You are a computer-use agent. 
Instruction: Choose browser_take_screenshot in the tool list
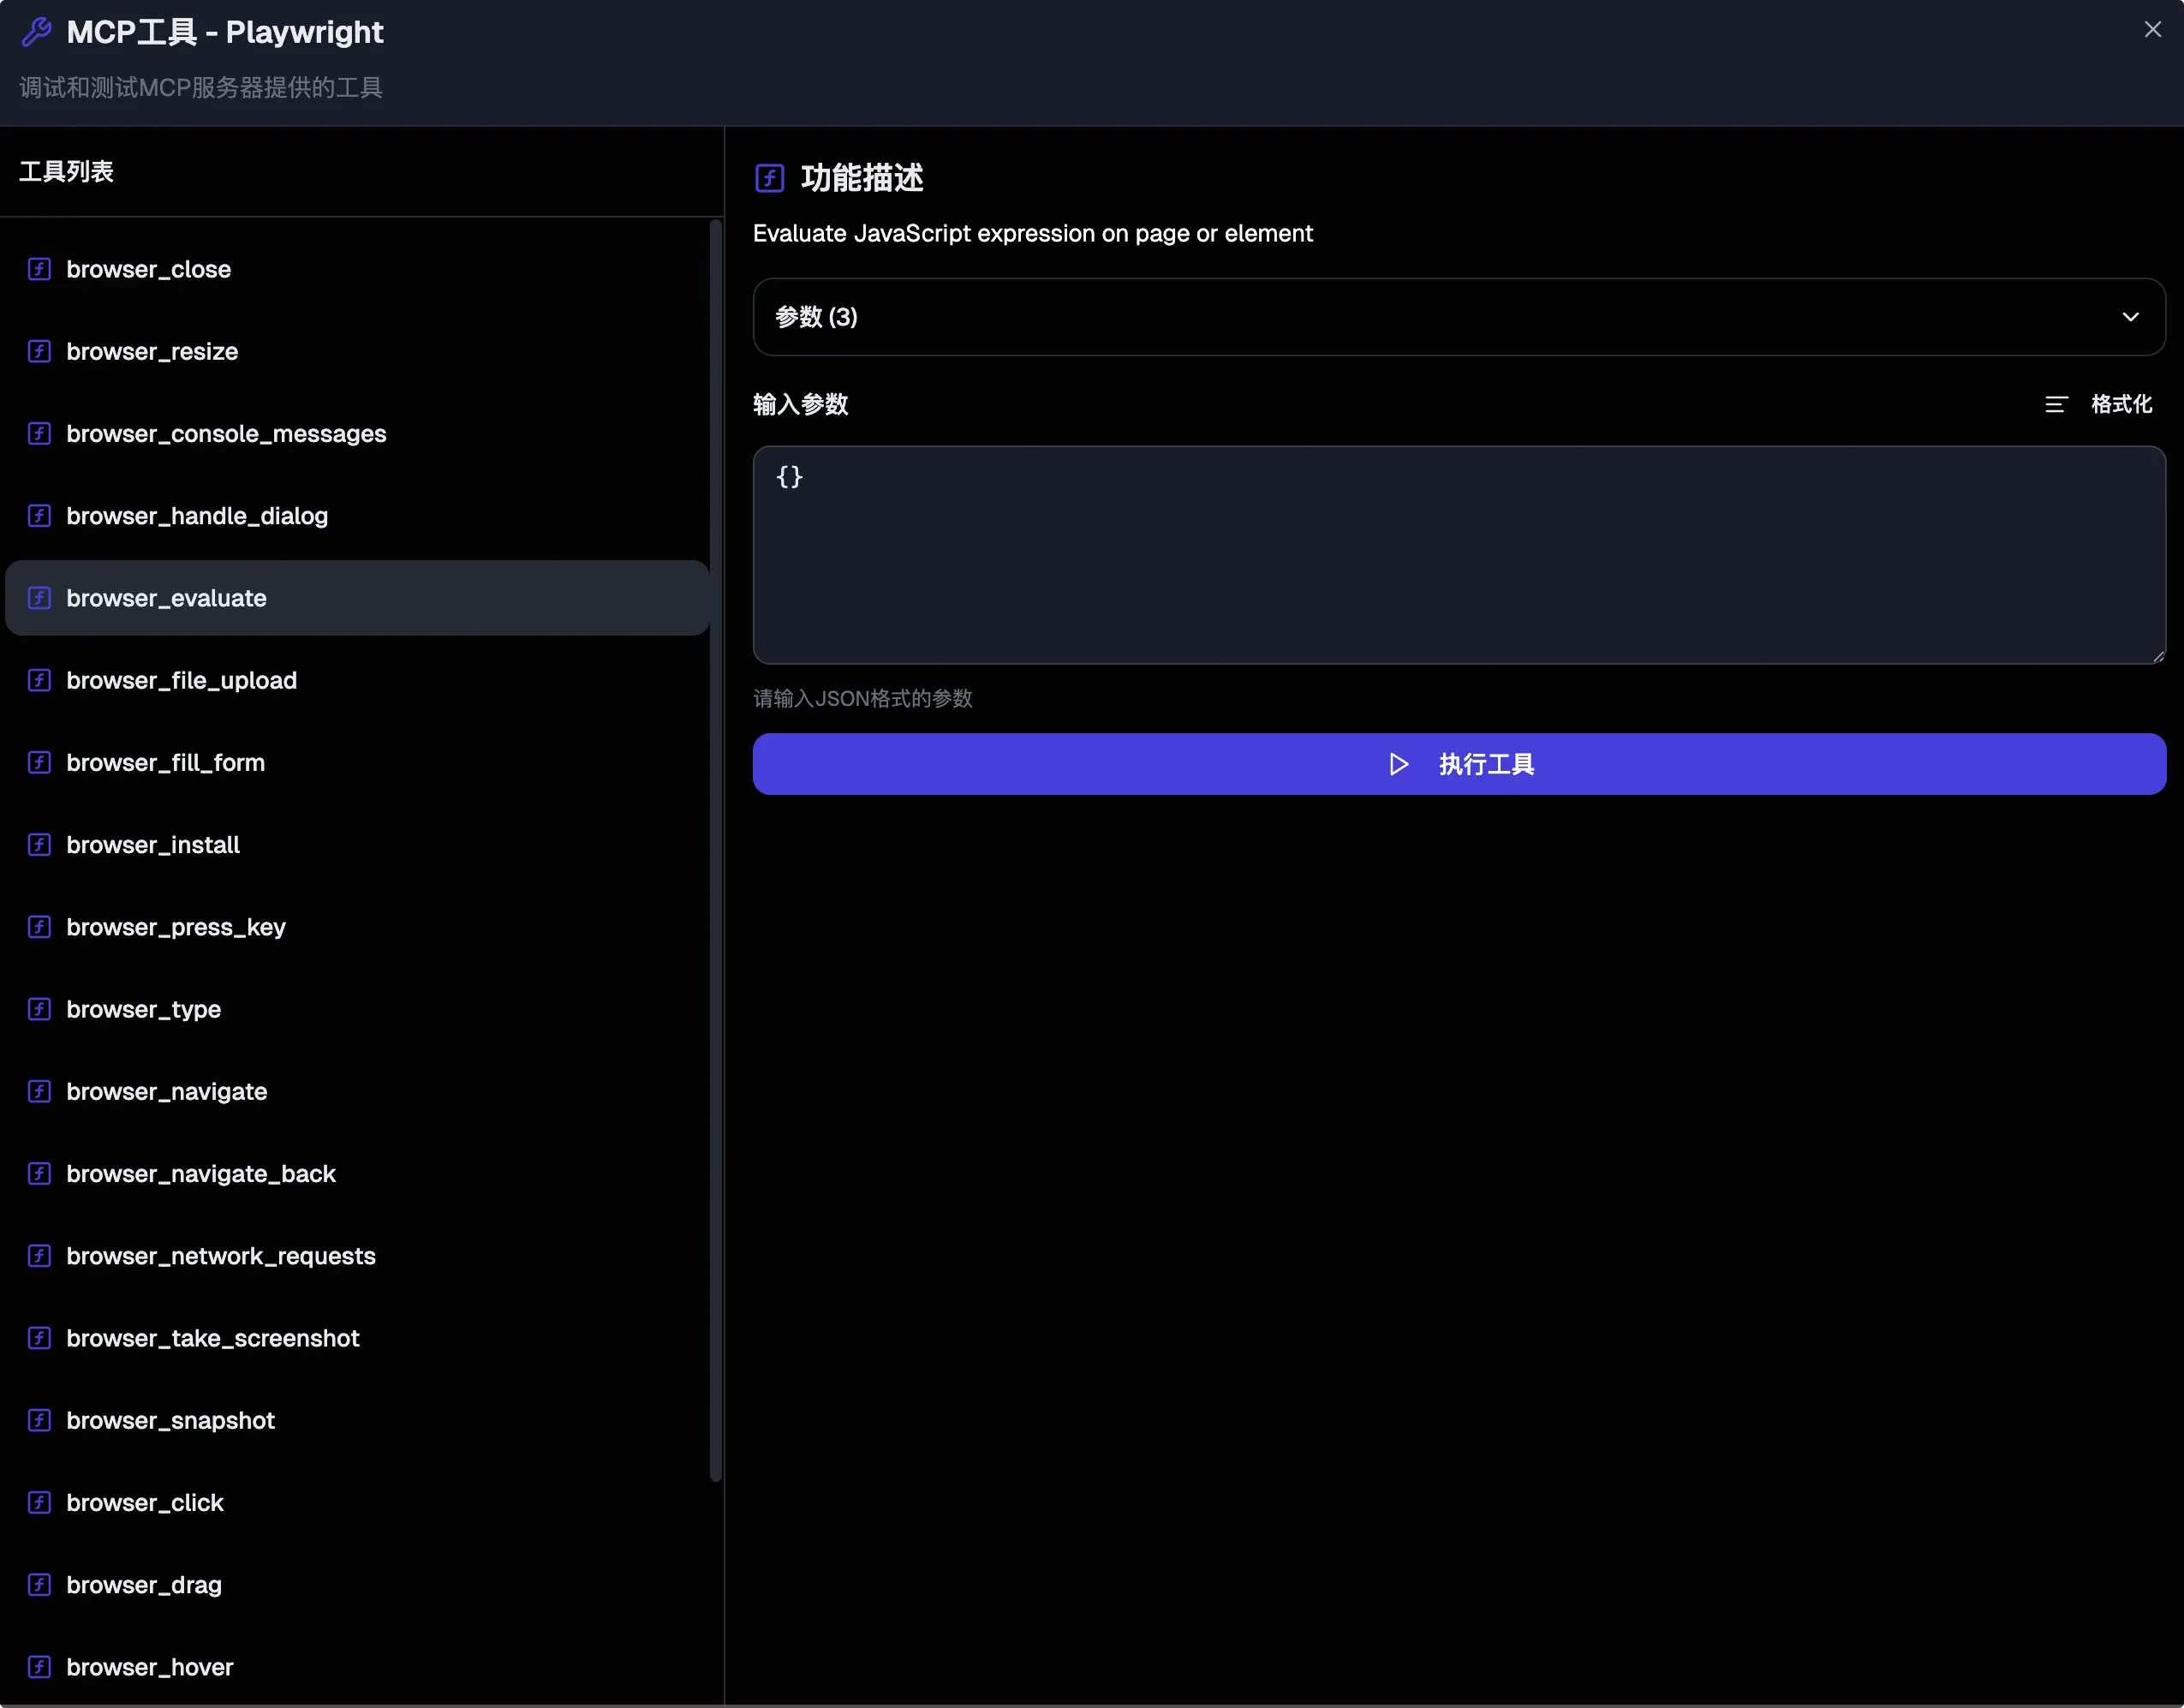(212, 1338)
